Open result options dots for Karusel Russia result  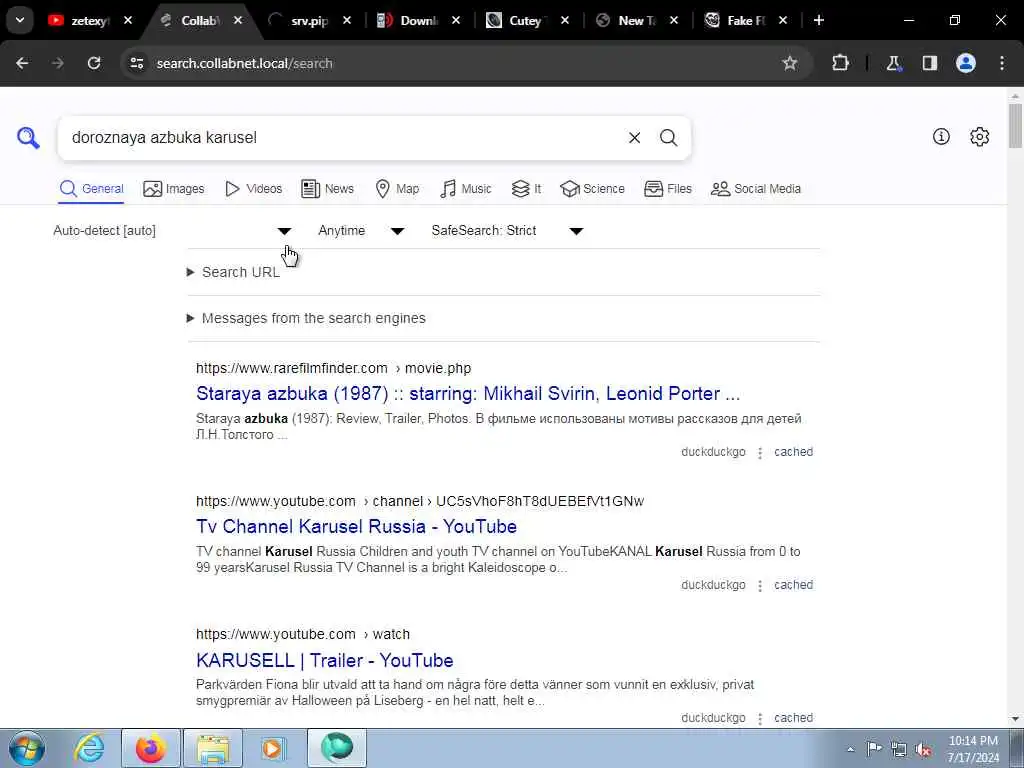point(760,586)
